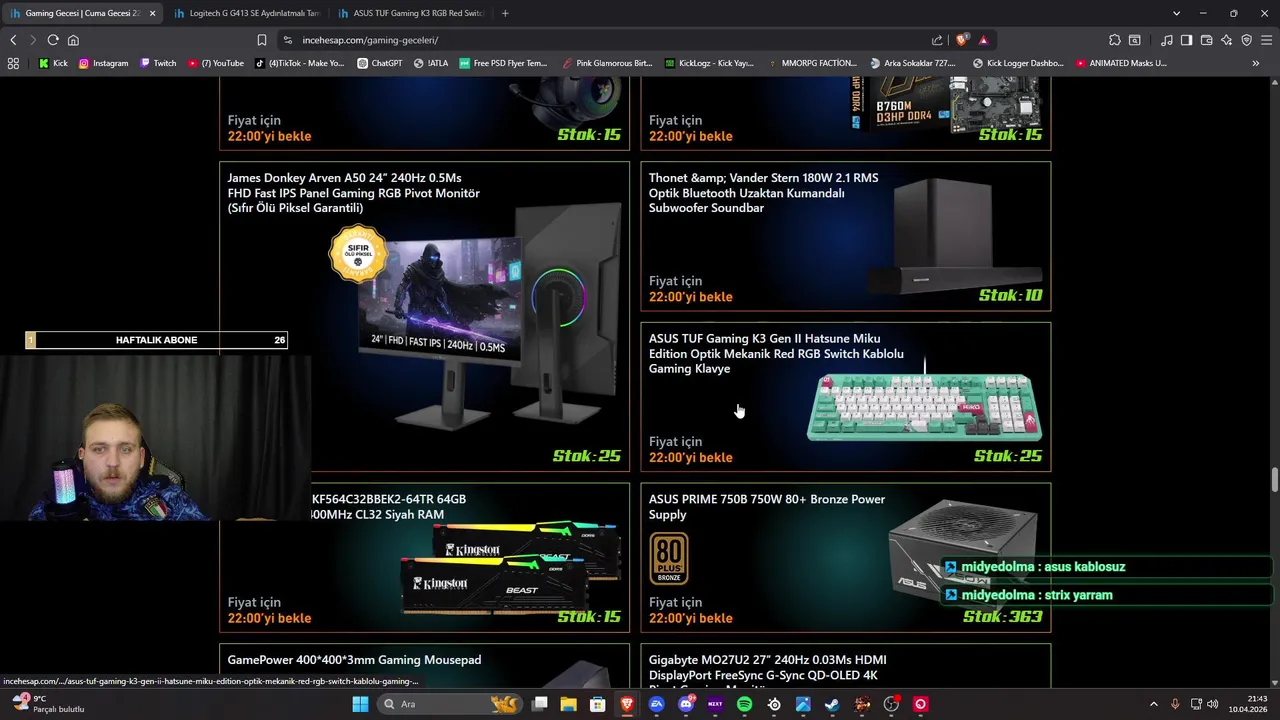Open the browser hamburger menu
The width and height of the screenshot is (1280, 720).
1267,40
